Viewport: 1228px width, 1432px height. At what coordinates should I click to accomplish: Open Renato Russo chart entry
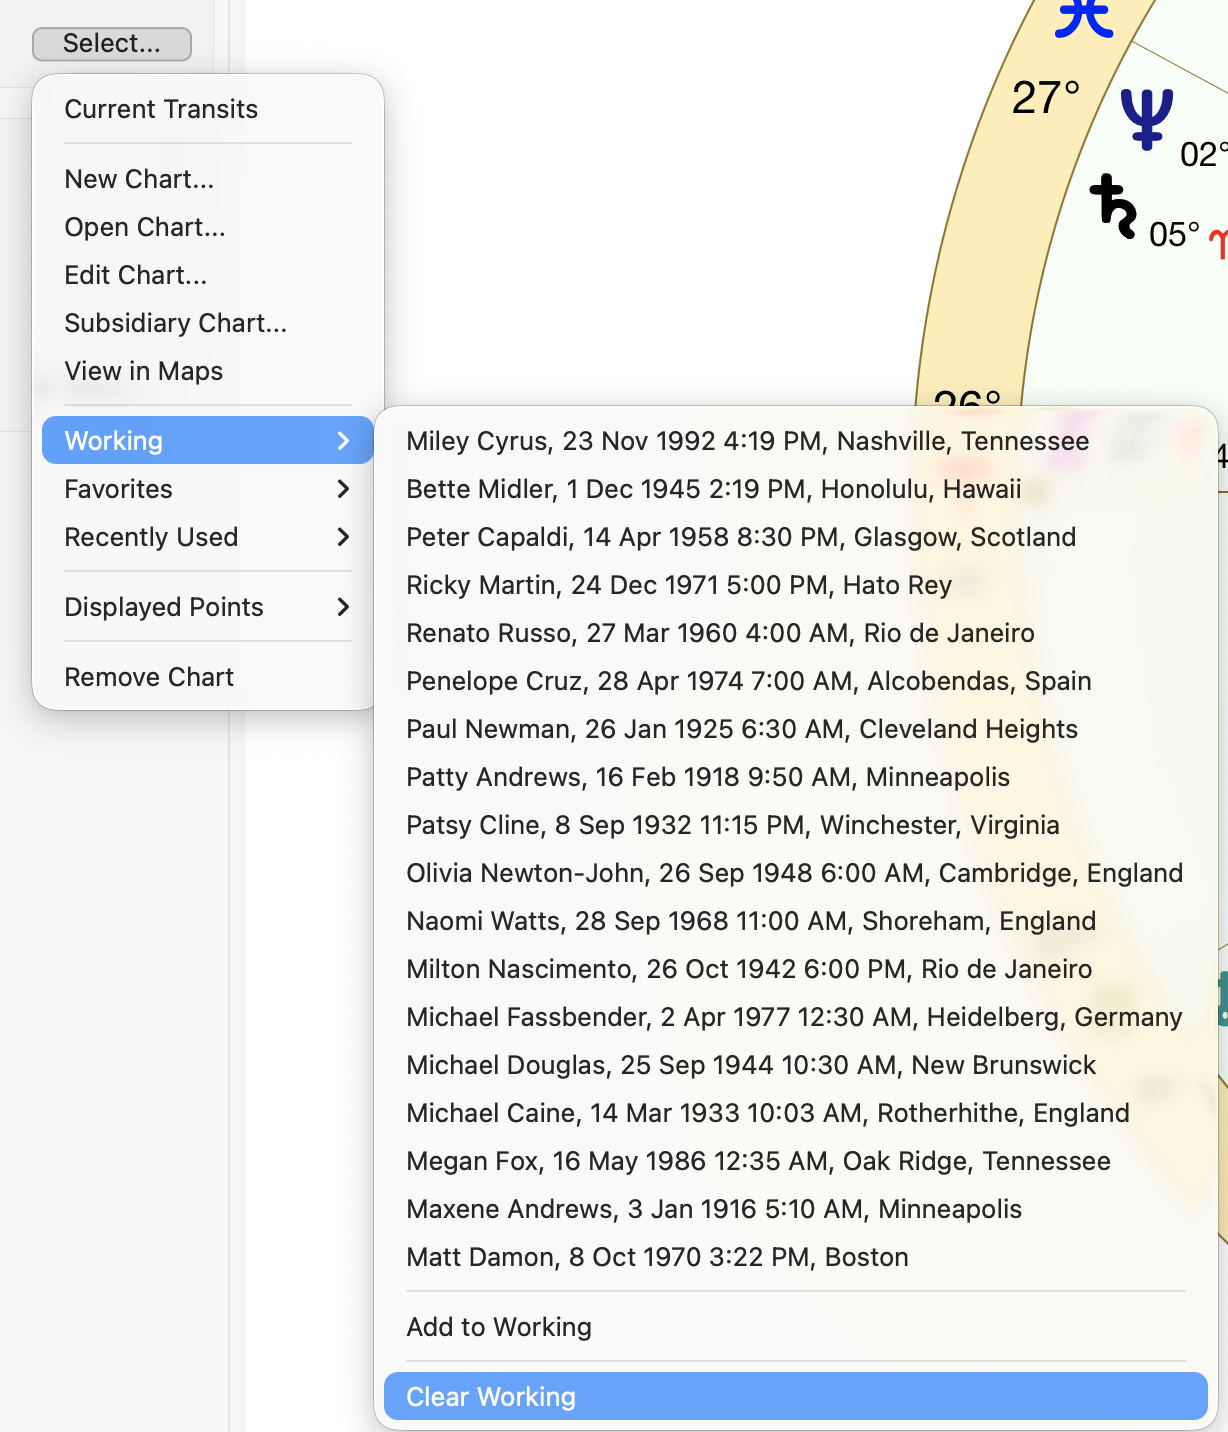(x=796, y=633)
